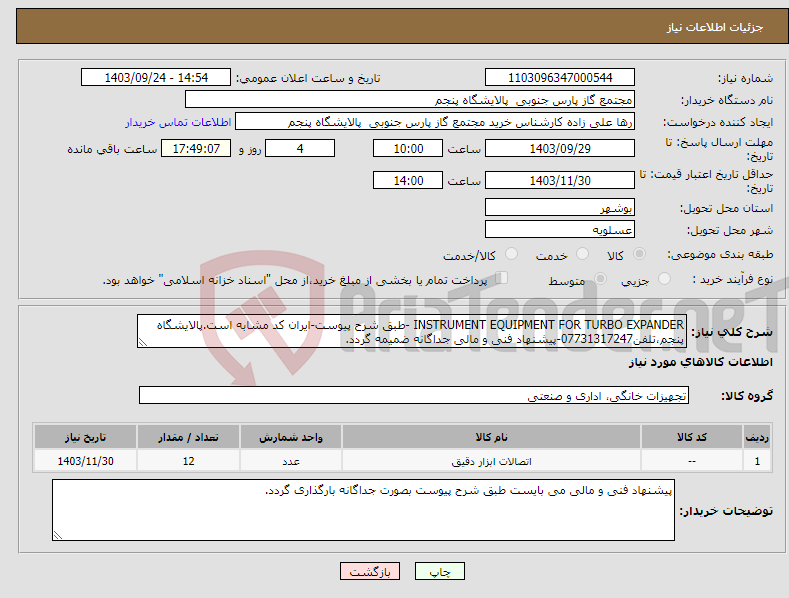Click the کد کالا column header
Screen dimensions: 789x598
[x=692, y=437]
